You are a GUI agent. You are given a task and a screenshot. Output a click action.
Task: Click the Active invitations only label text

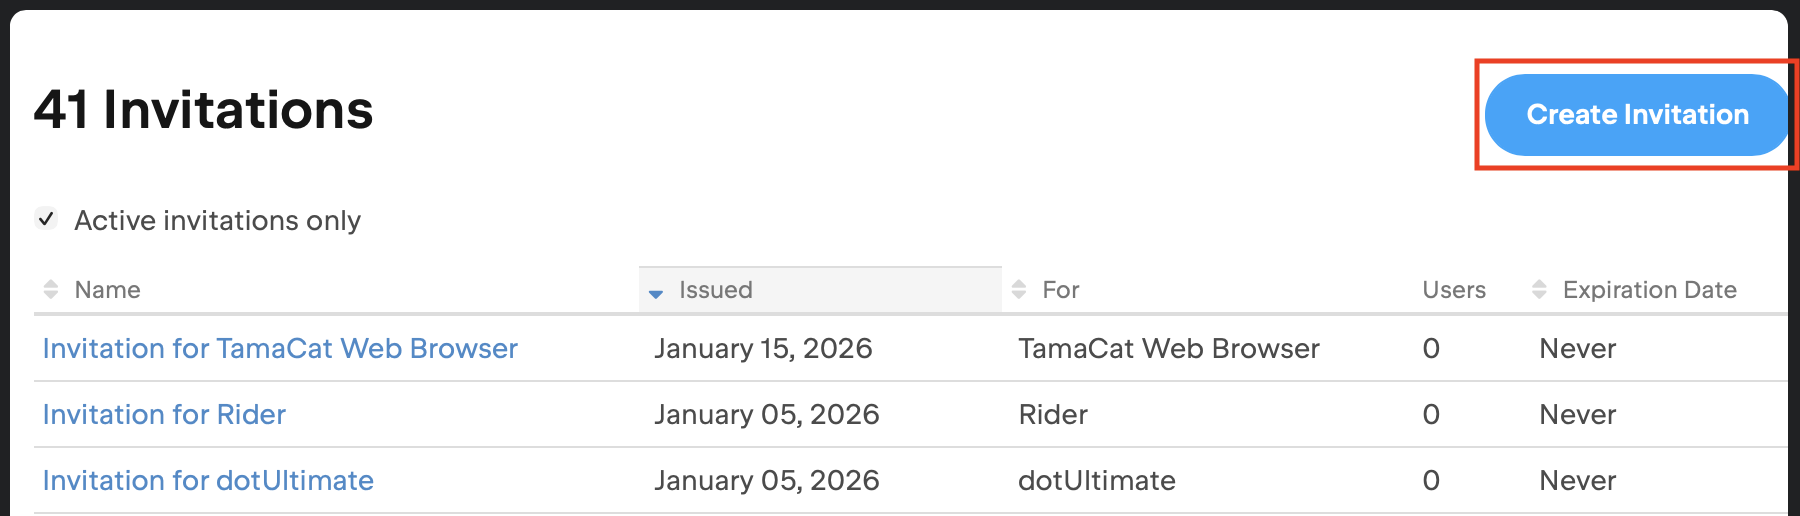coord(218,220)
